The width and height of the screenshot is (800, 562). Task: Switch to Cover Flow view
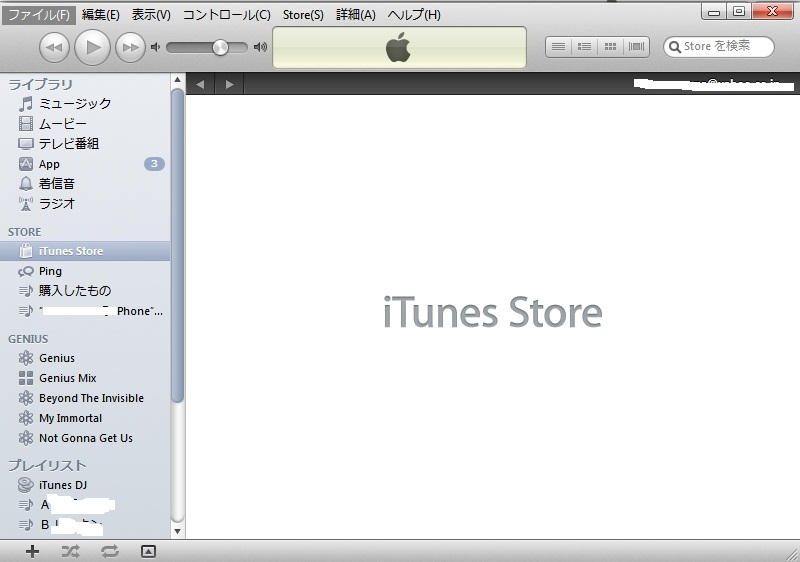coord(636,47)
